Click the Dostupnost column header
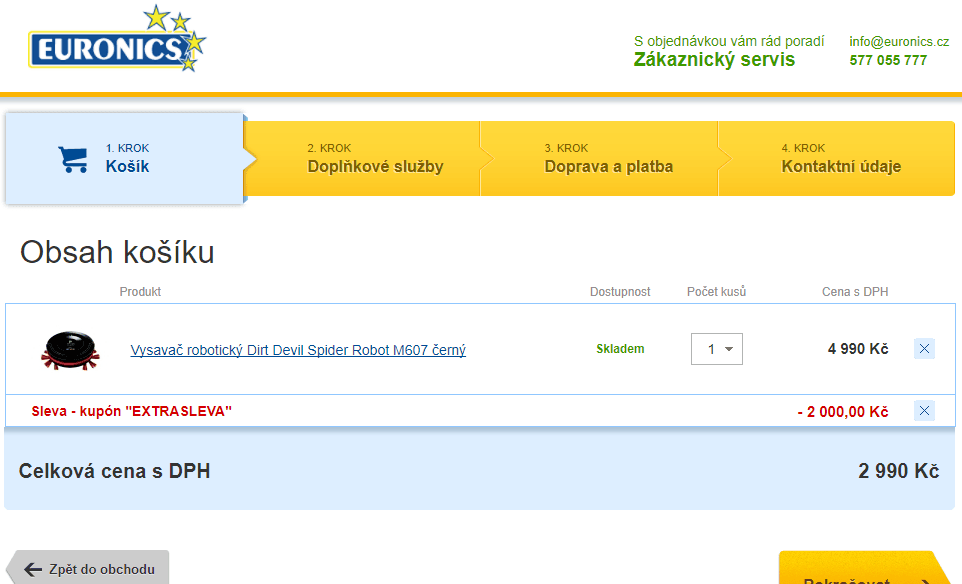Screen dimensions: 962x584 (620, 292)
